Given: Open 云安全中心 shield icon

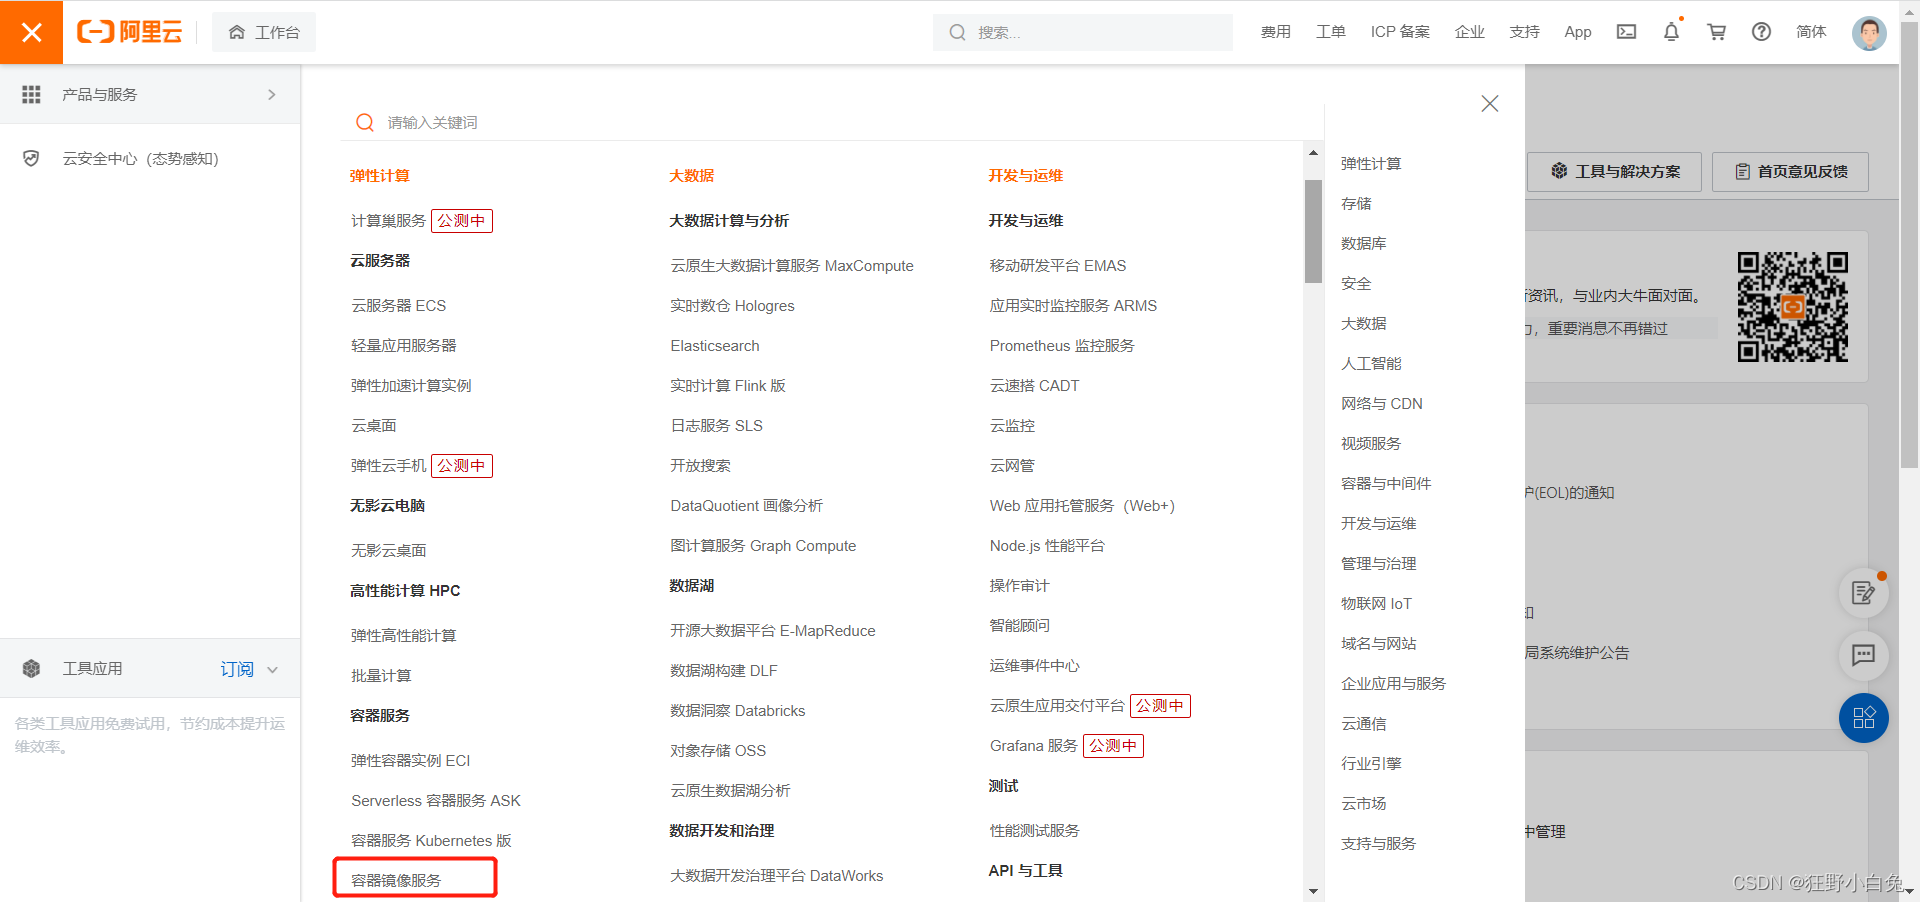Looking at the screenshot, I should point(32,158).
